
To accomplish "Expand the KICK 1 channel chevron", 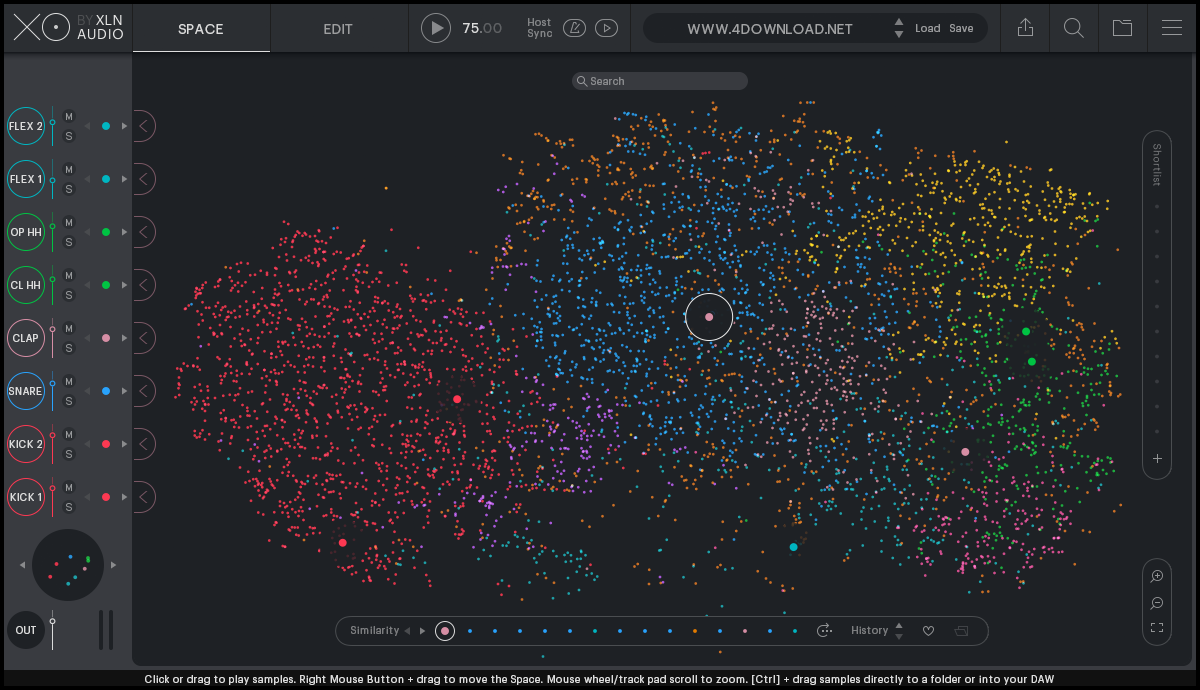I will (x=143, y=497).
